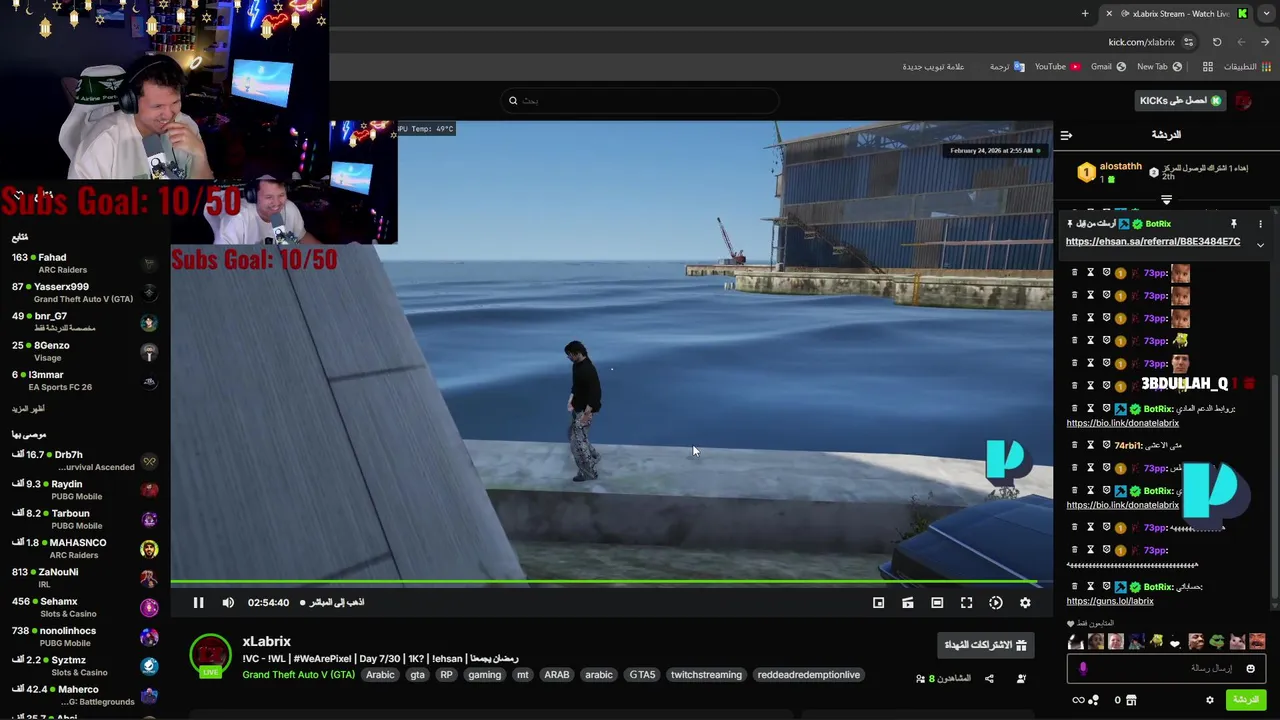
Task: Open the infinity channel points icon
Action: coord(1085,700)
